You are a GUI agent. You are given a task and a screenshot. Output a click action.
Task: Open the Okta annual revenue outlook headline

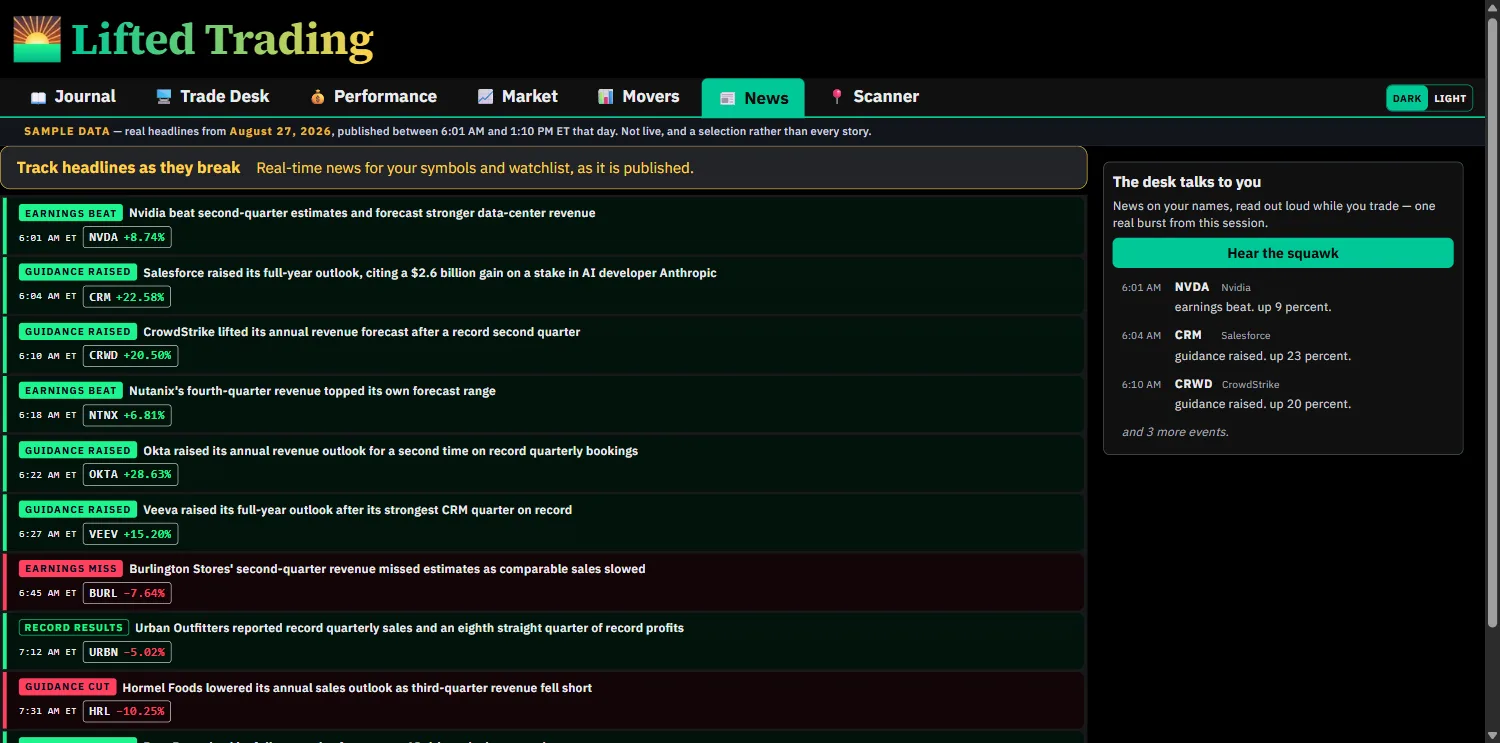tap(391, 451)
